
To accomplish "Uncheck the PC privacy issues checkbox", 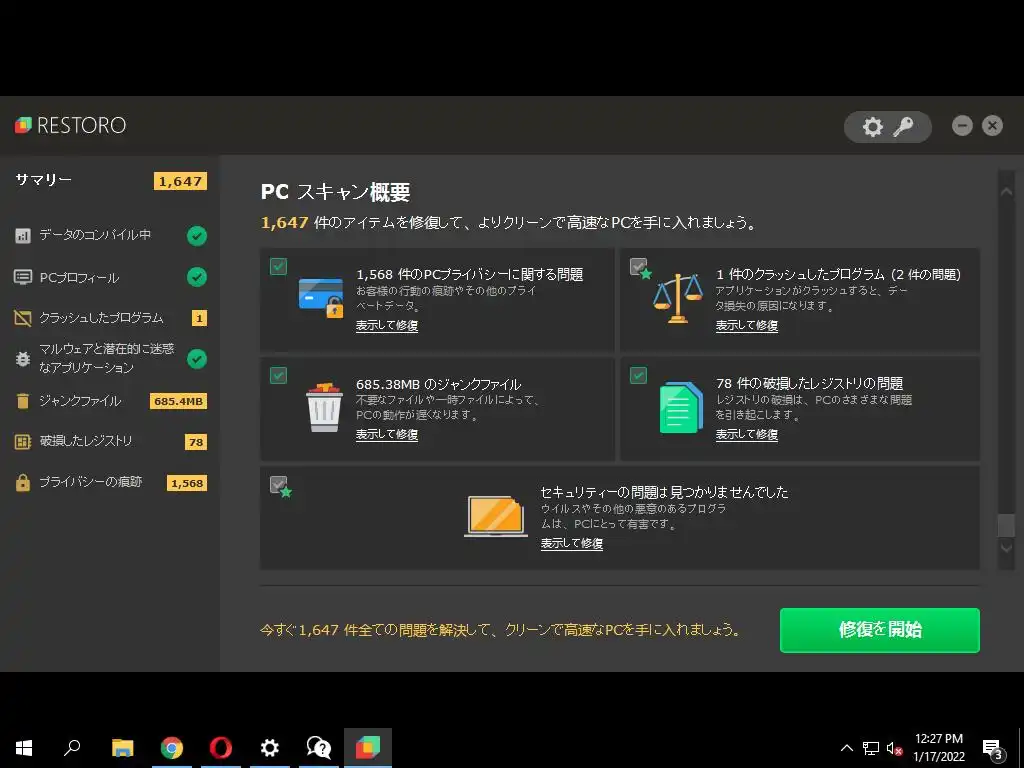I will point(278,266).
